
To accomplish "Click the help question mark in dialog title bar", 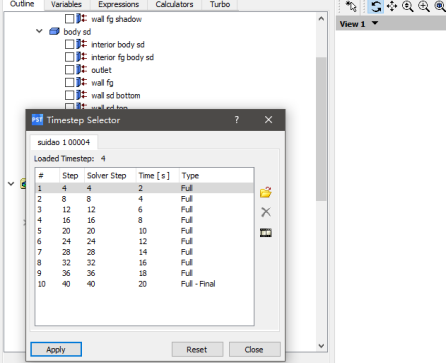I will pyautogui.click(x=236, y=120).
